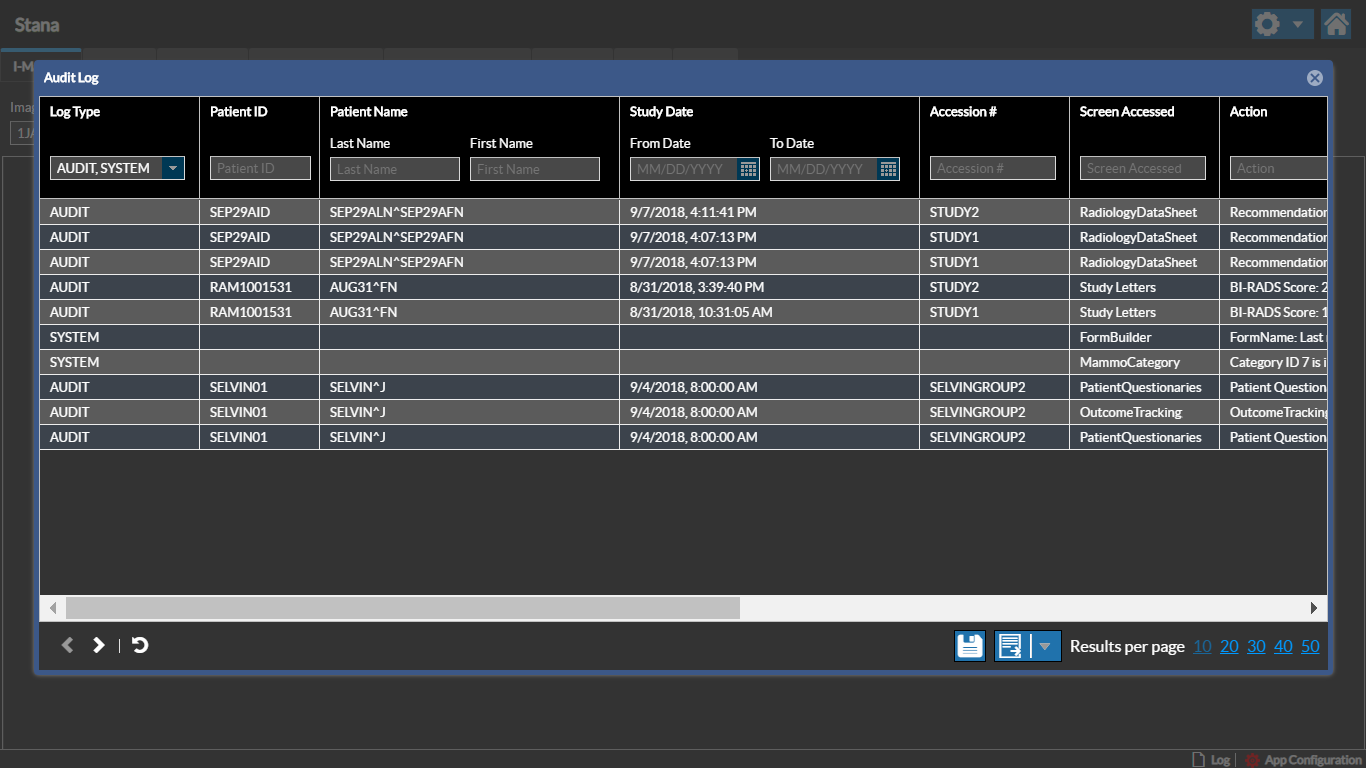Image resolution: width=1366 pixels, height=768 pixels.
Task: Click the horizontal scrollbar thumb
Action: [402, 608]
